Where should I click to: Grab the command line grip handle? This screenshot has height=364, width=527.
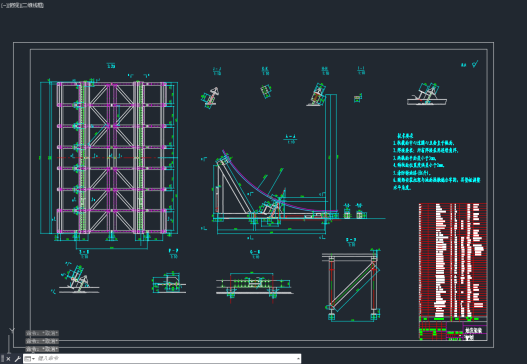tap(2, 359)
